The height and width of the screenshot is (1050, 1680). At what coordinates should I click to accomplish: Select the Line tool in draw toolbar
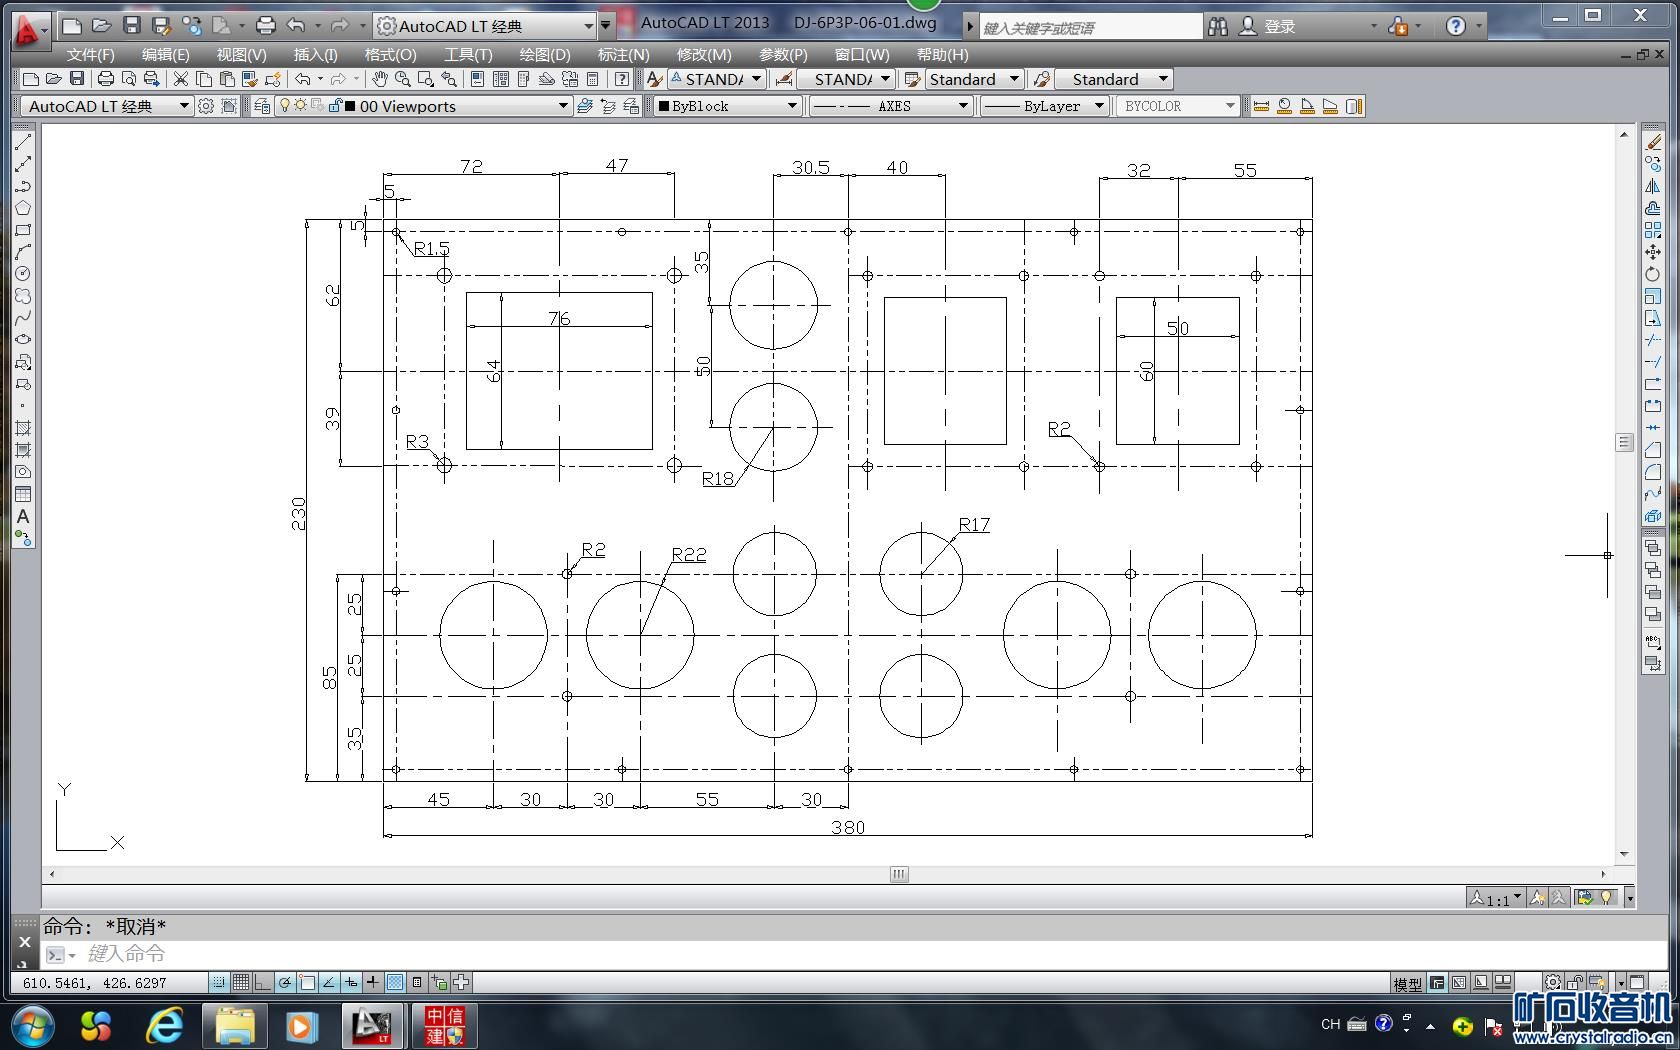23,142
